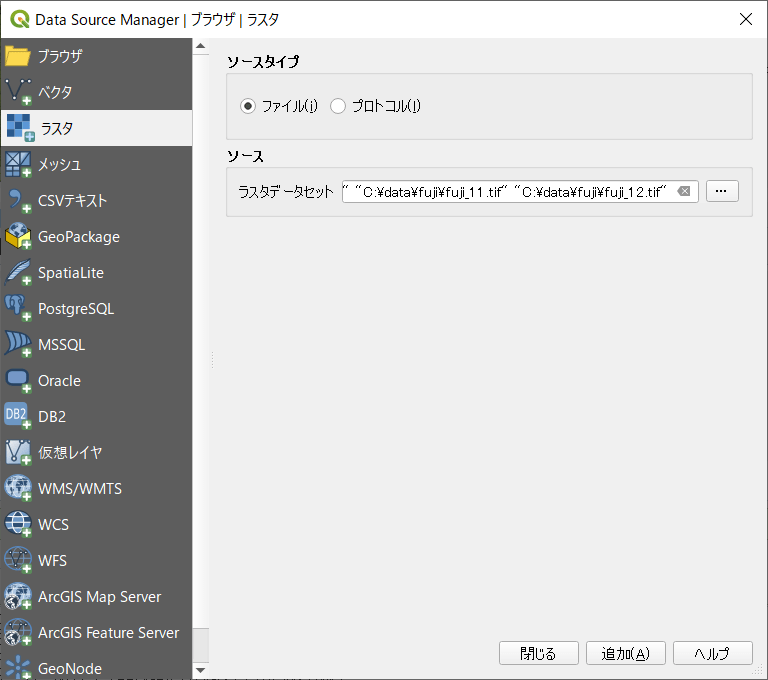
Task: Select the ラスタ raster checkerboard icon
Action: (x=20, y=128)
